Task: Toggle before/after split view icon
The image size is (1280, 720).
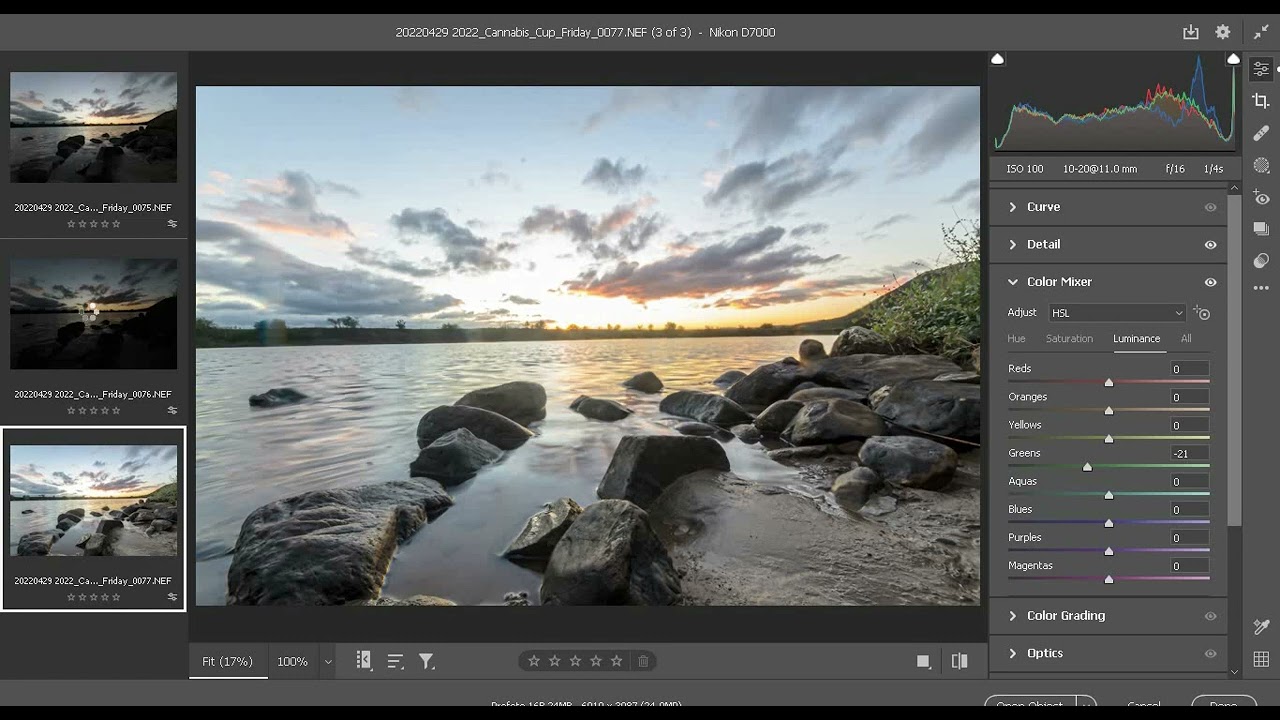Action: pos(959,661)
